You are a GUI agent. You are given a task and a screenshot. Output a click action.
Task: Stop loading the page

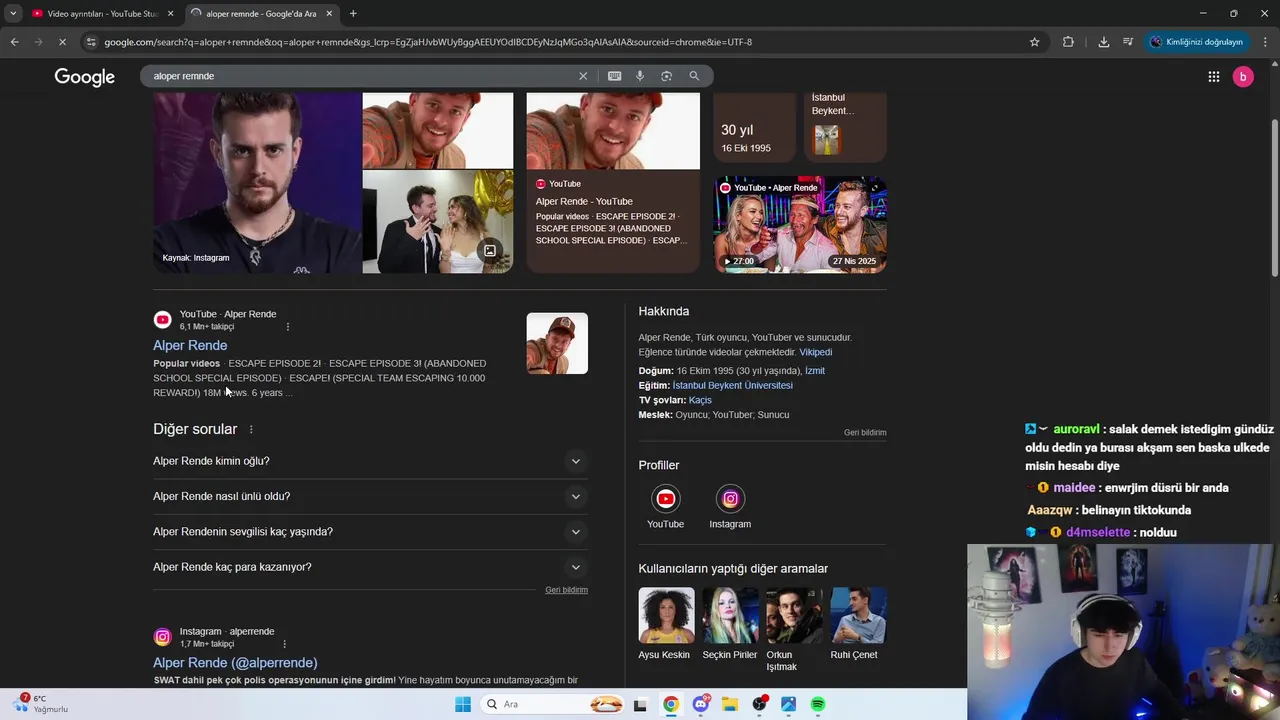[62, 42]
